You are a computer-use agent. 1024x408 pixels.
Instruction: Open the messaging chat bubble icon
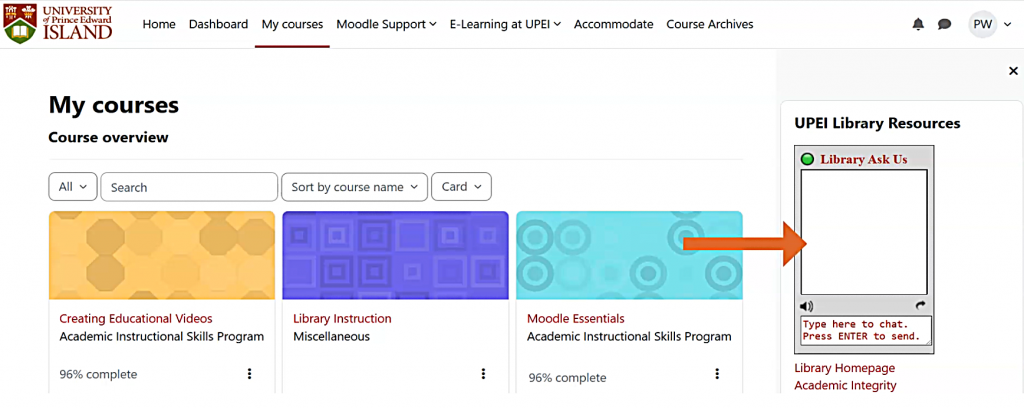(944, 24)
